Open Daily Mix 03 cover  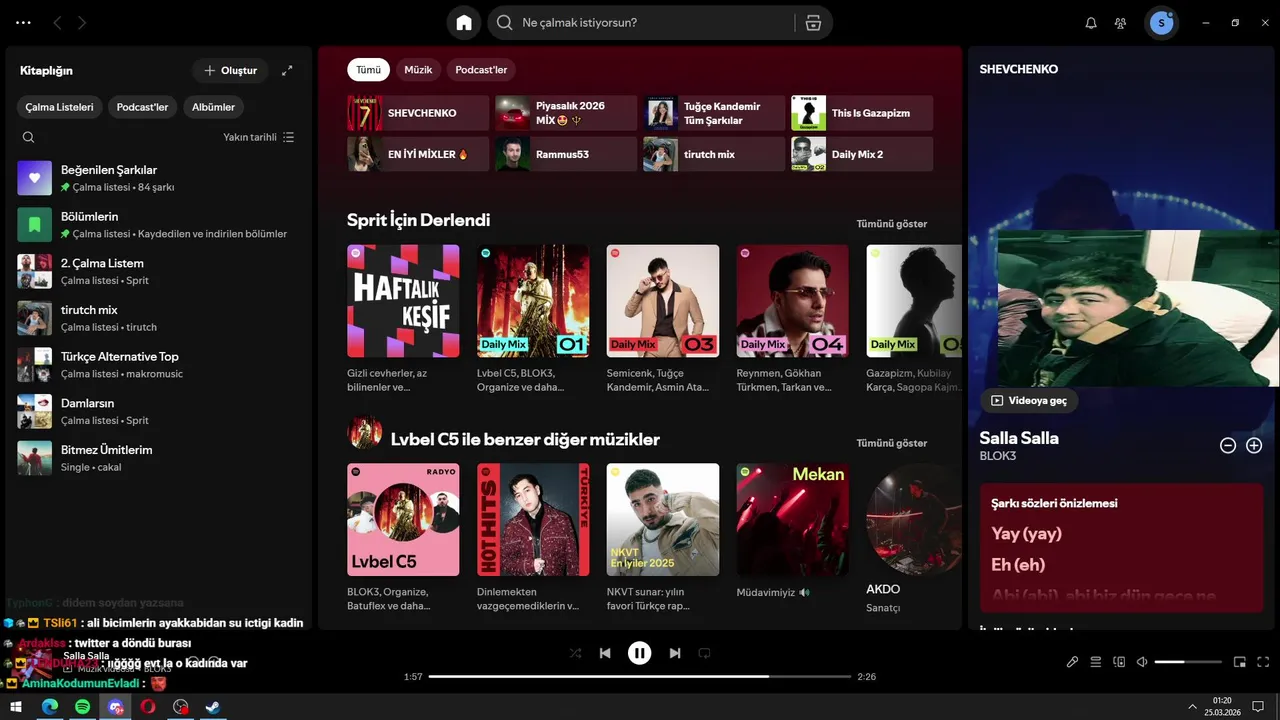(663, 301)
